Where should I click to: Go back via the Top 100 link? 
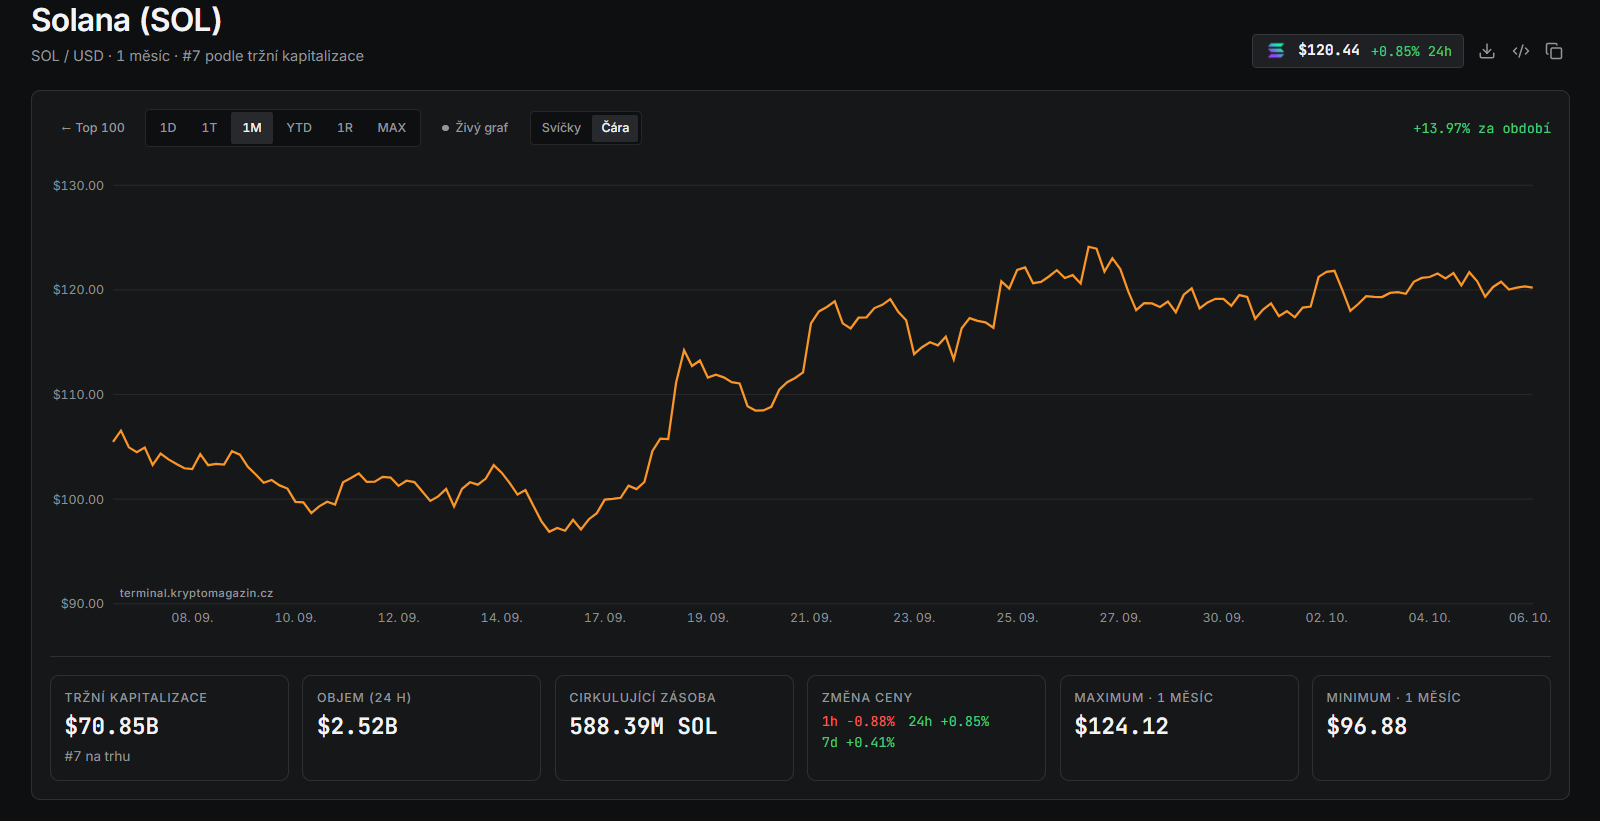(93, 128)
